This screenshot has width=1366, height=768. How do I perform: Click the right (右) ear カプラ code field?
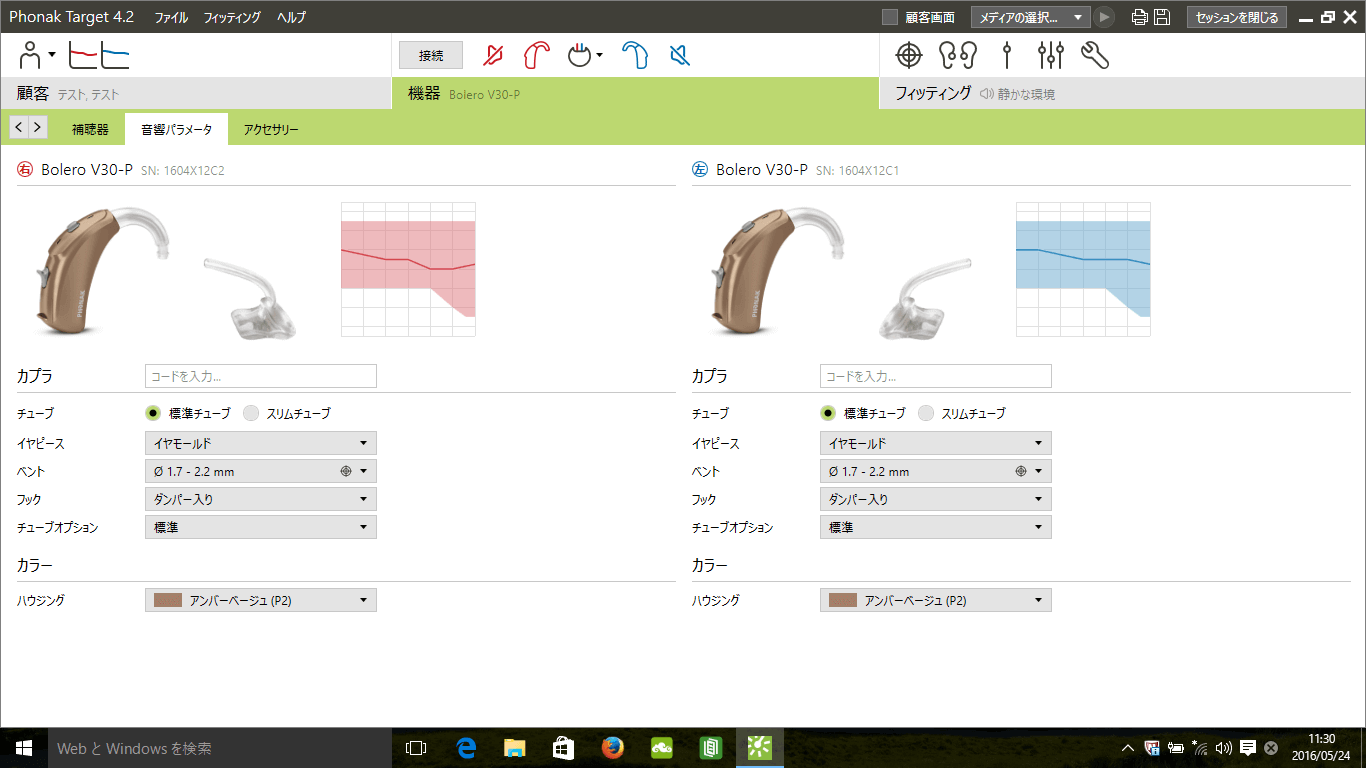click(261, 376)
